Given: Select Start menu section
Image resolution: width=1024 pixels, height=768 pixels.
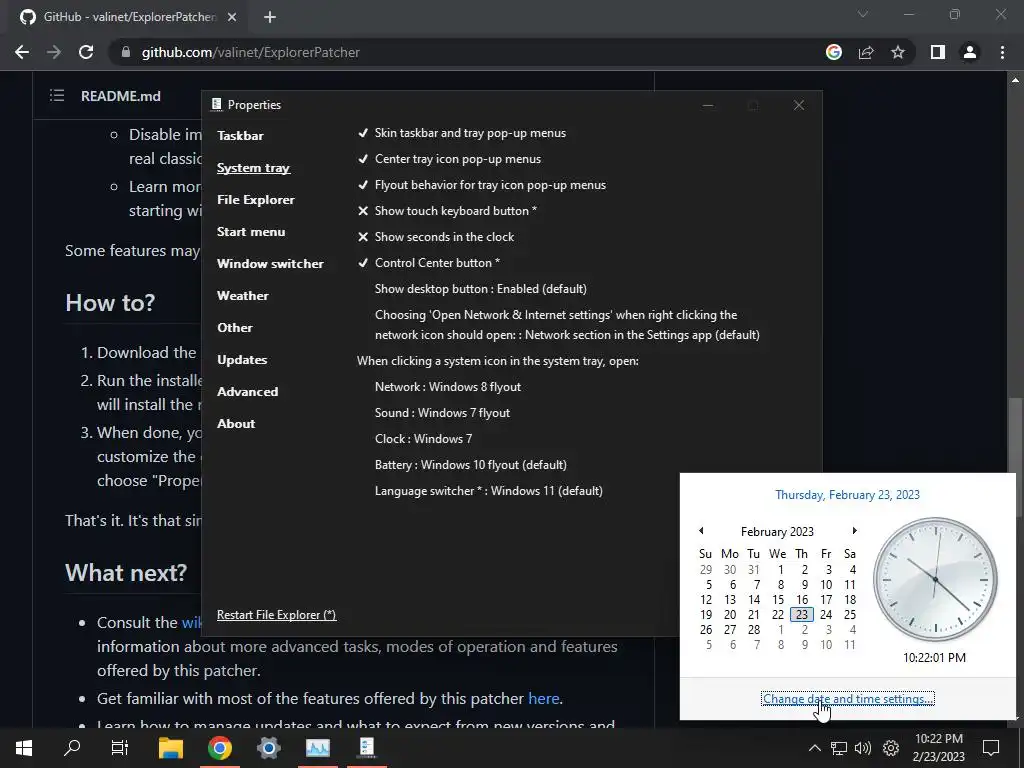Looking at the screenshot, I should click(251, 232).
